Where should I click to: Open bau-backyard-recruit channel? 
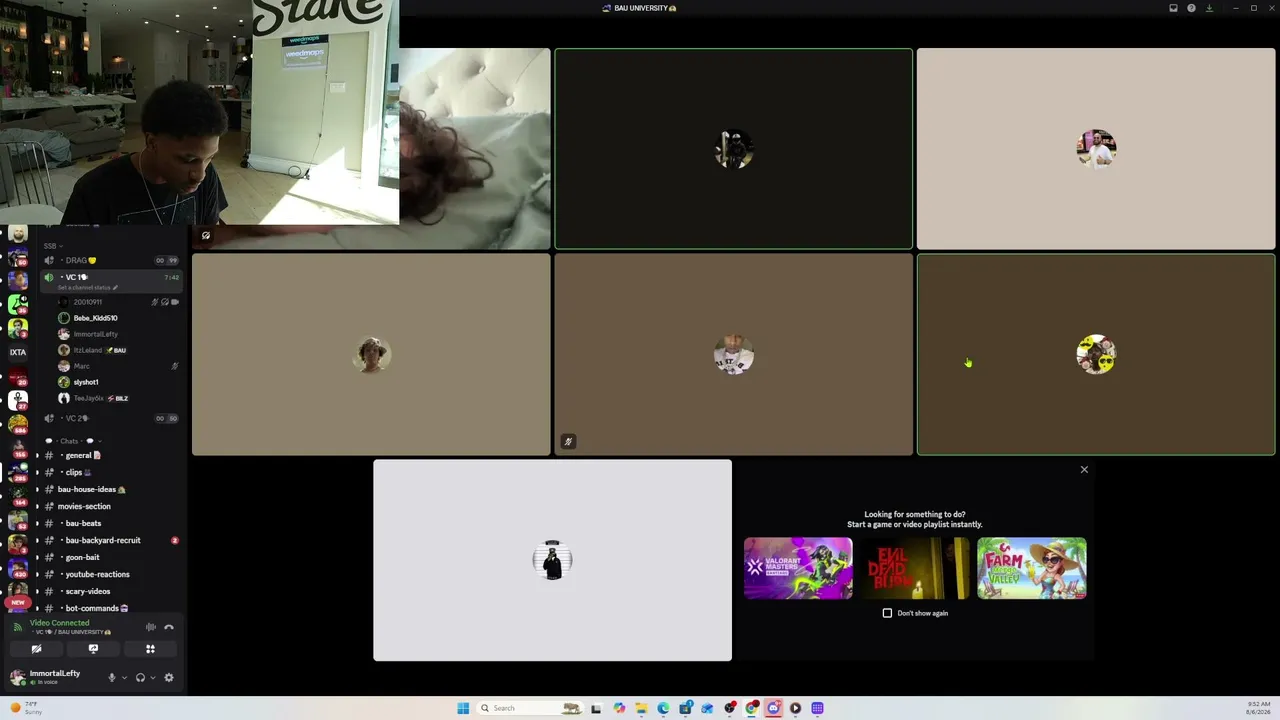pyautogui.click(x=110, y=540)
